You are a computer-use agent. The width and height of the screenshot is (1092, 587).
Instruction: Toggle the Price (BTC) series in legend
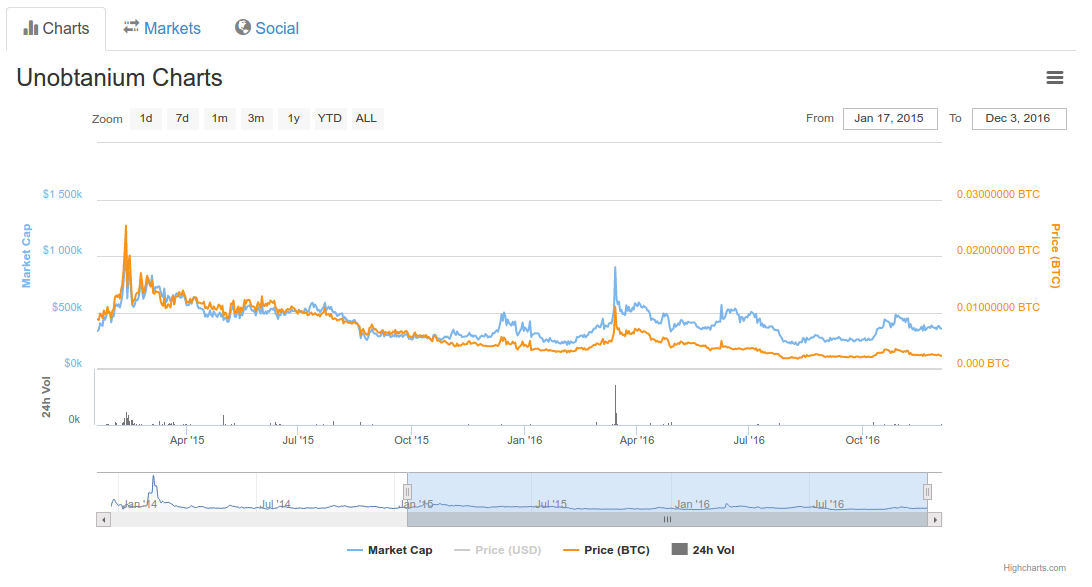(607, 550)
